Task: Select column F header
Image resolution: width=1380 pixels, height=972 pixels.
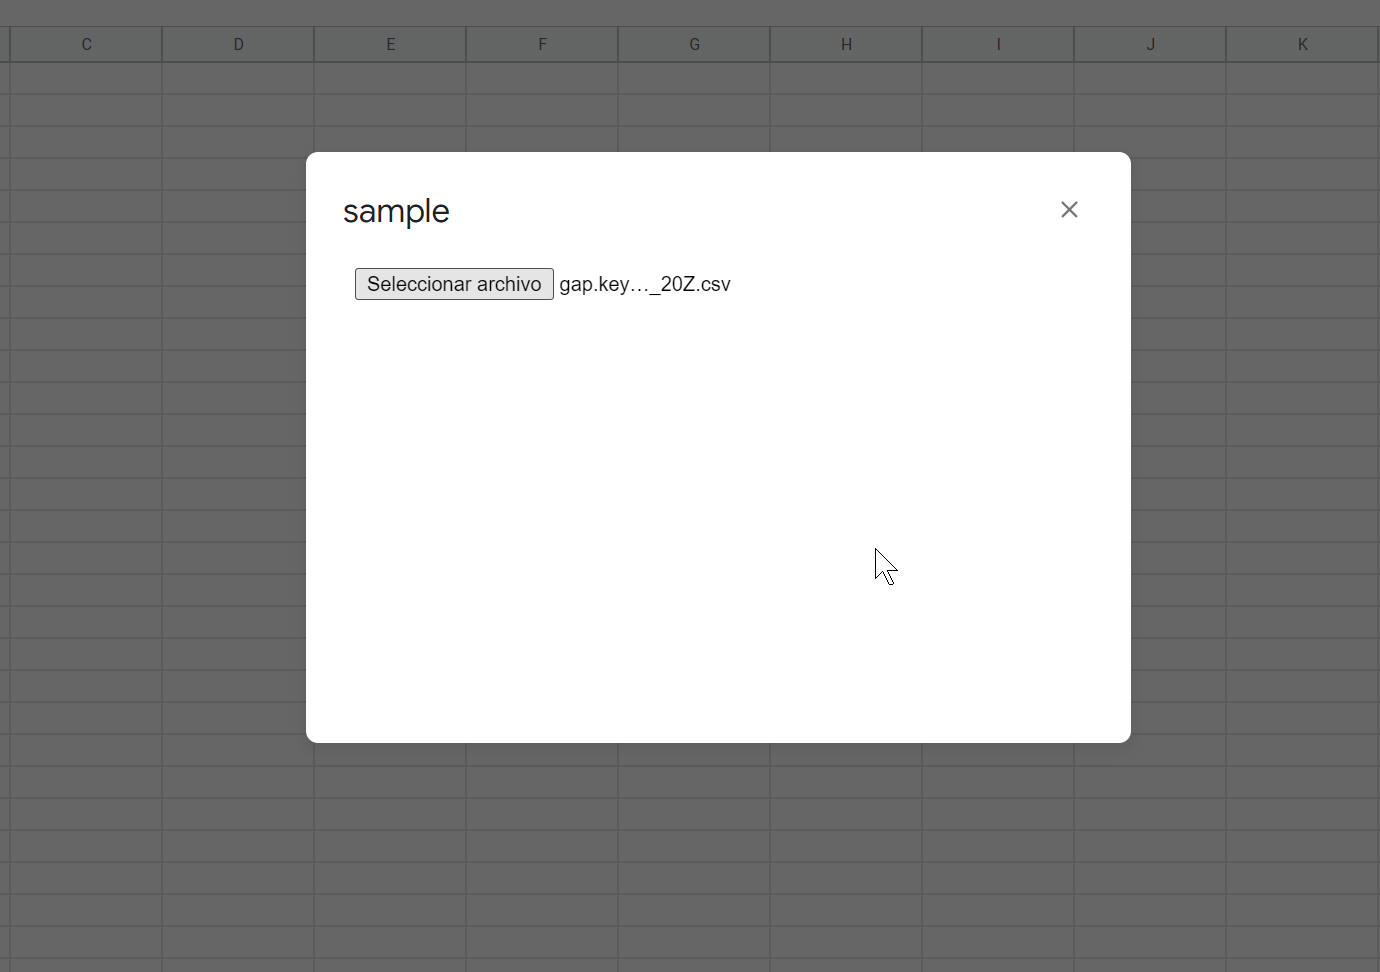Action: (542, 44)
